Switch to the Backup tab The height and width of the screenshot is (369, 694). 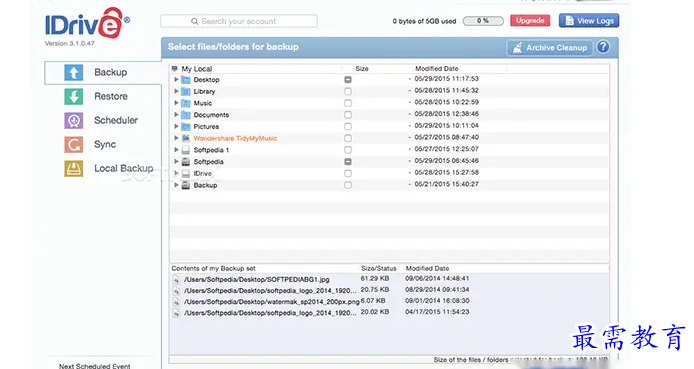[103, 73]
